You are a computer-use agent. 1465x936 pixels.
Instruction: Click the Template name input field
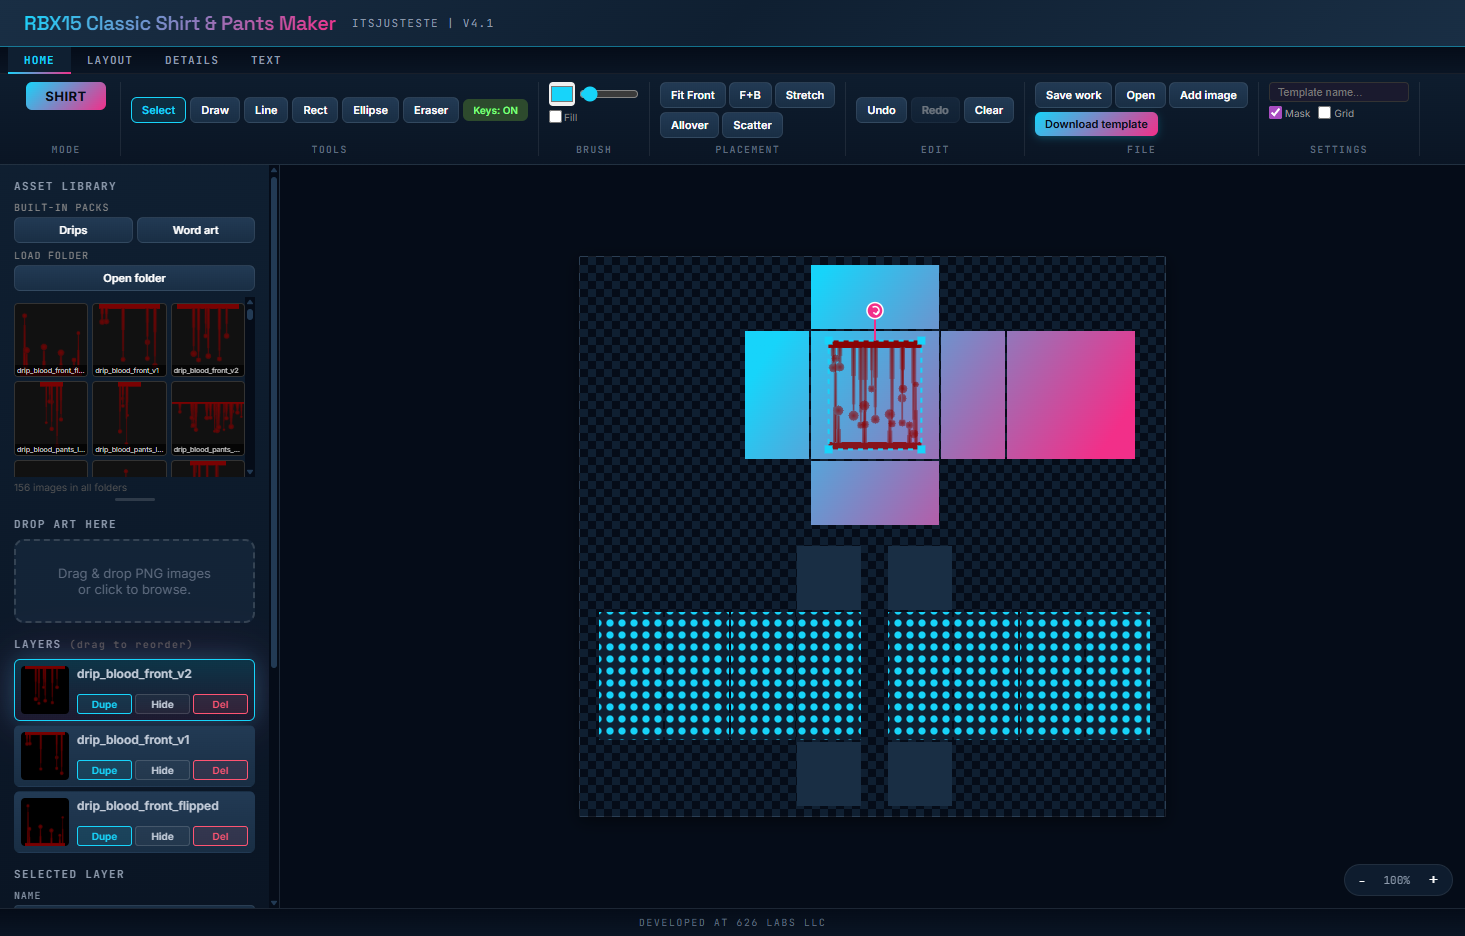(1339, 92)
